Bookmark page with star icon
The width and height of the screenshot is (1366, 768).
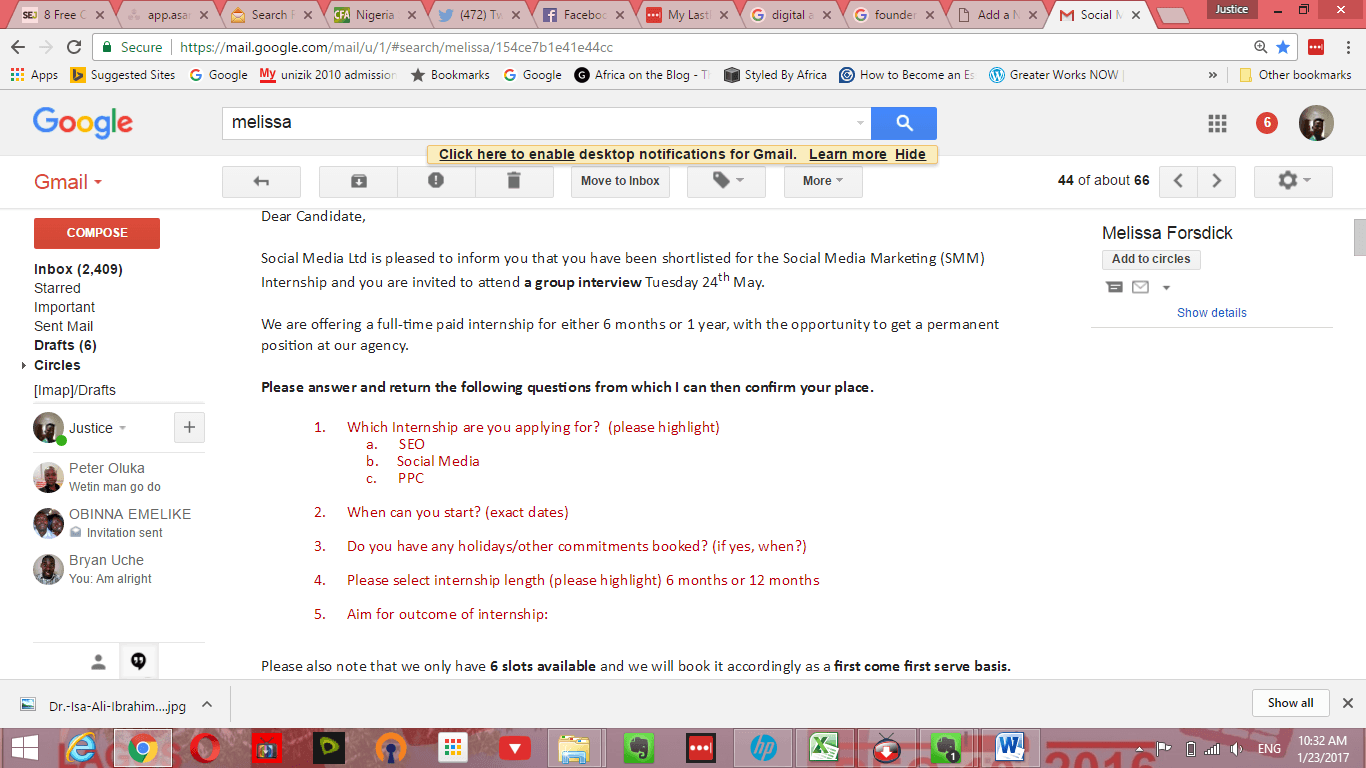pyautogui.click(x=1283, y=47)
